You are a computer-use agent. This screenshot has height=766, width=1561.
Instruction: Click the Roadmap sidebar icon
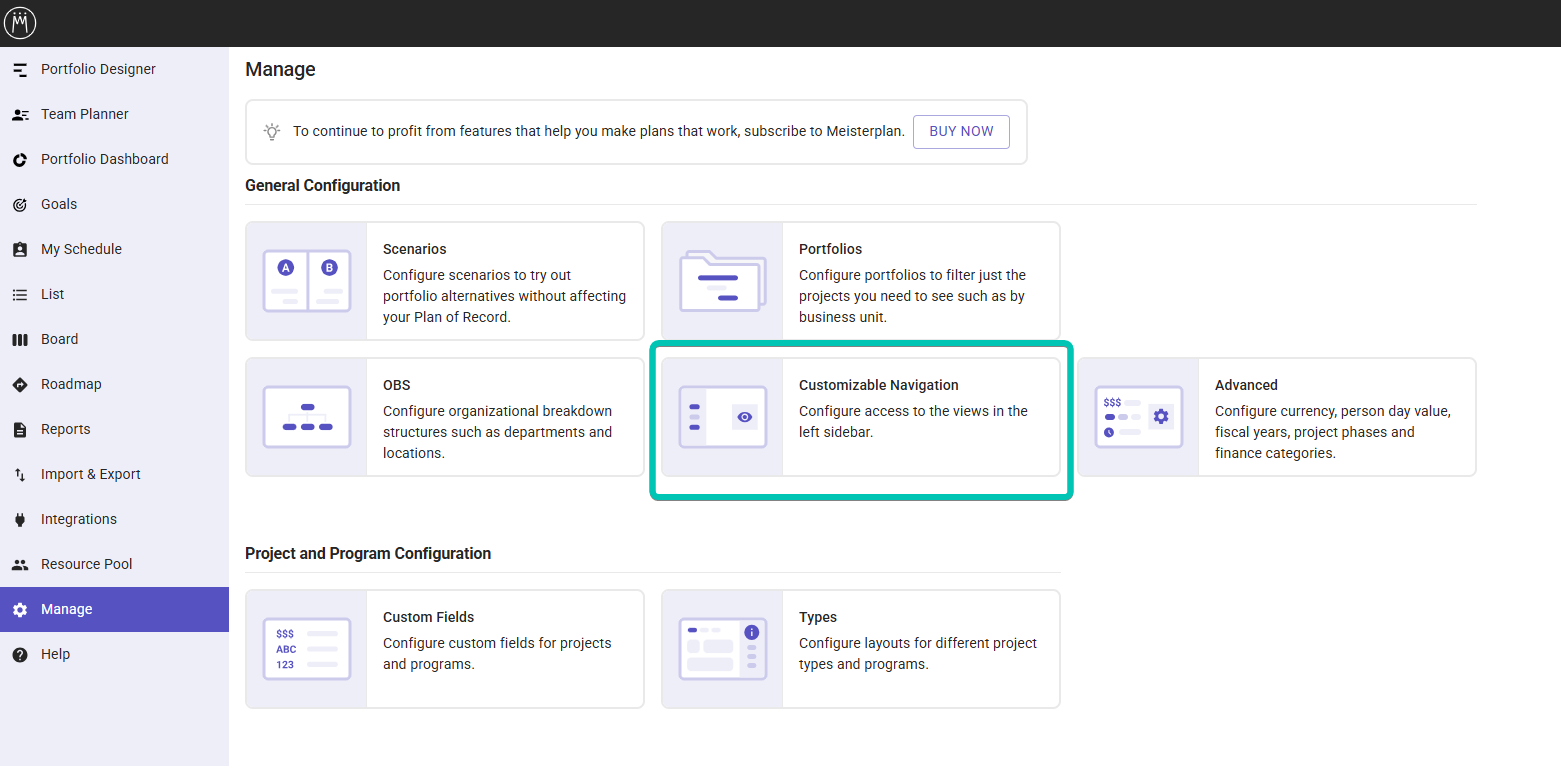pos(20,384)
